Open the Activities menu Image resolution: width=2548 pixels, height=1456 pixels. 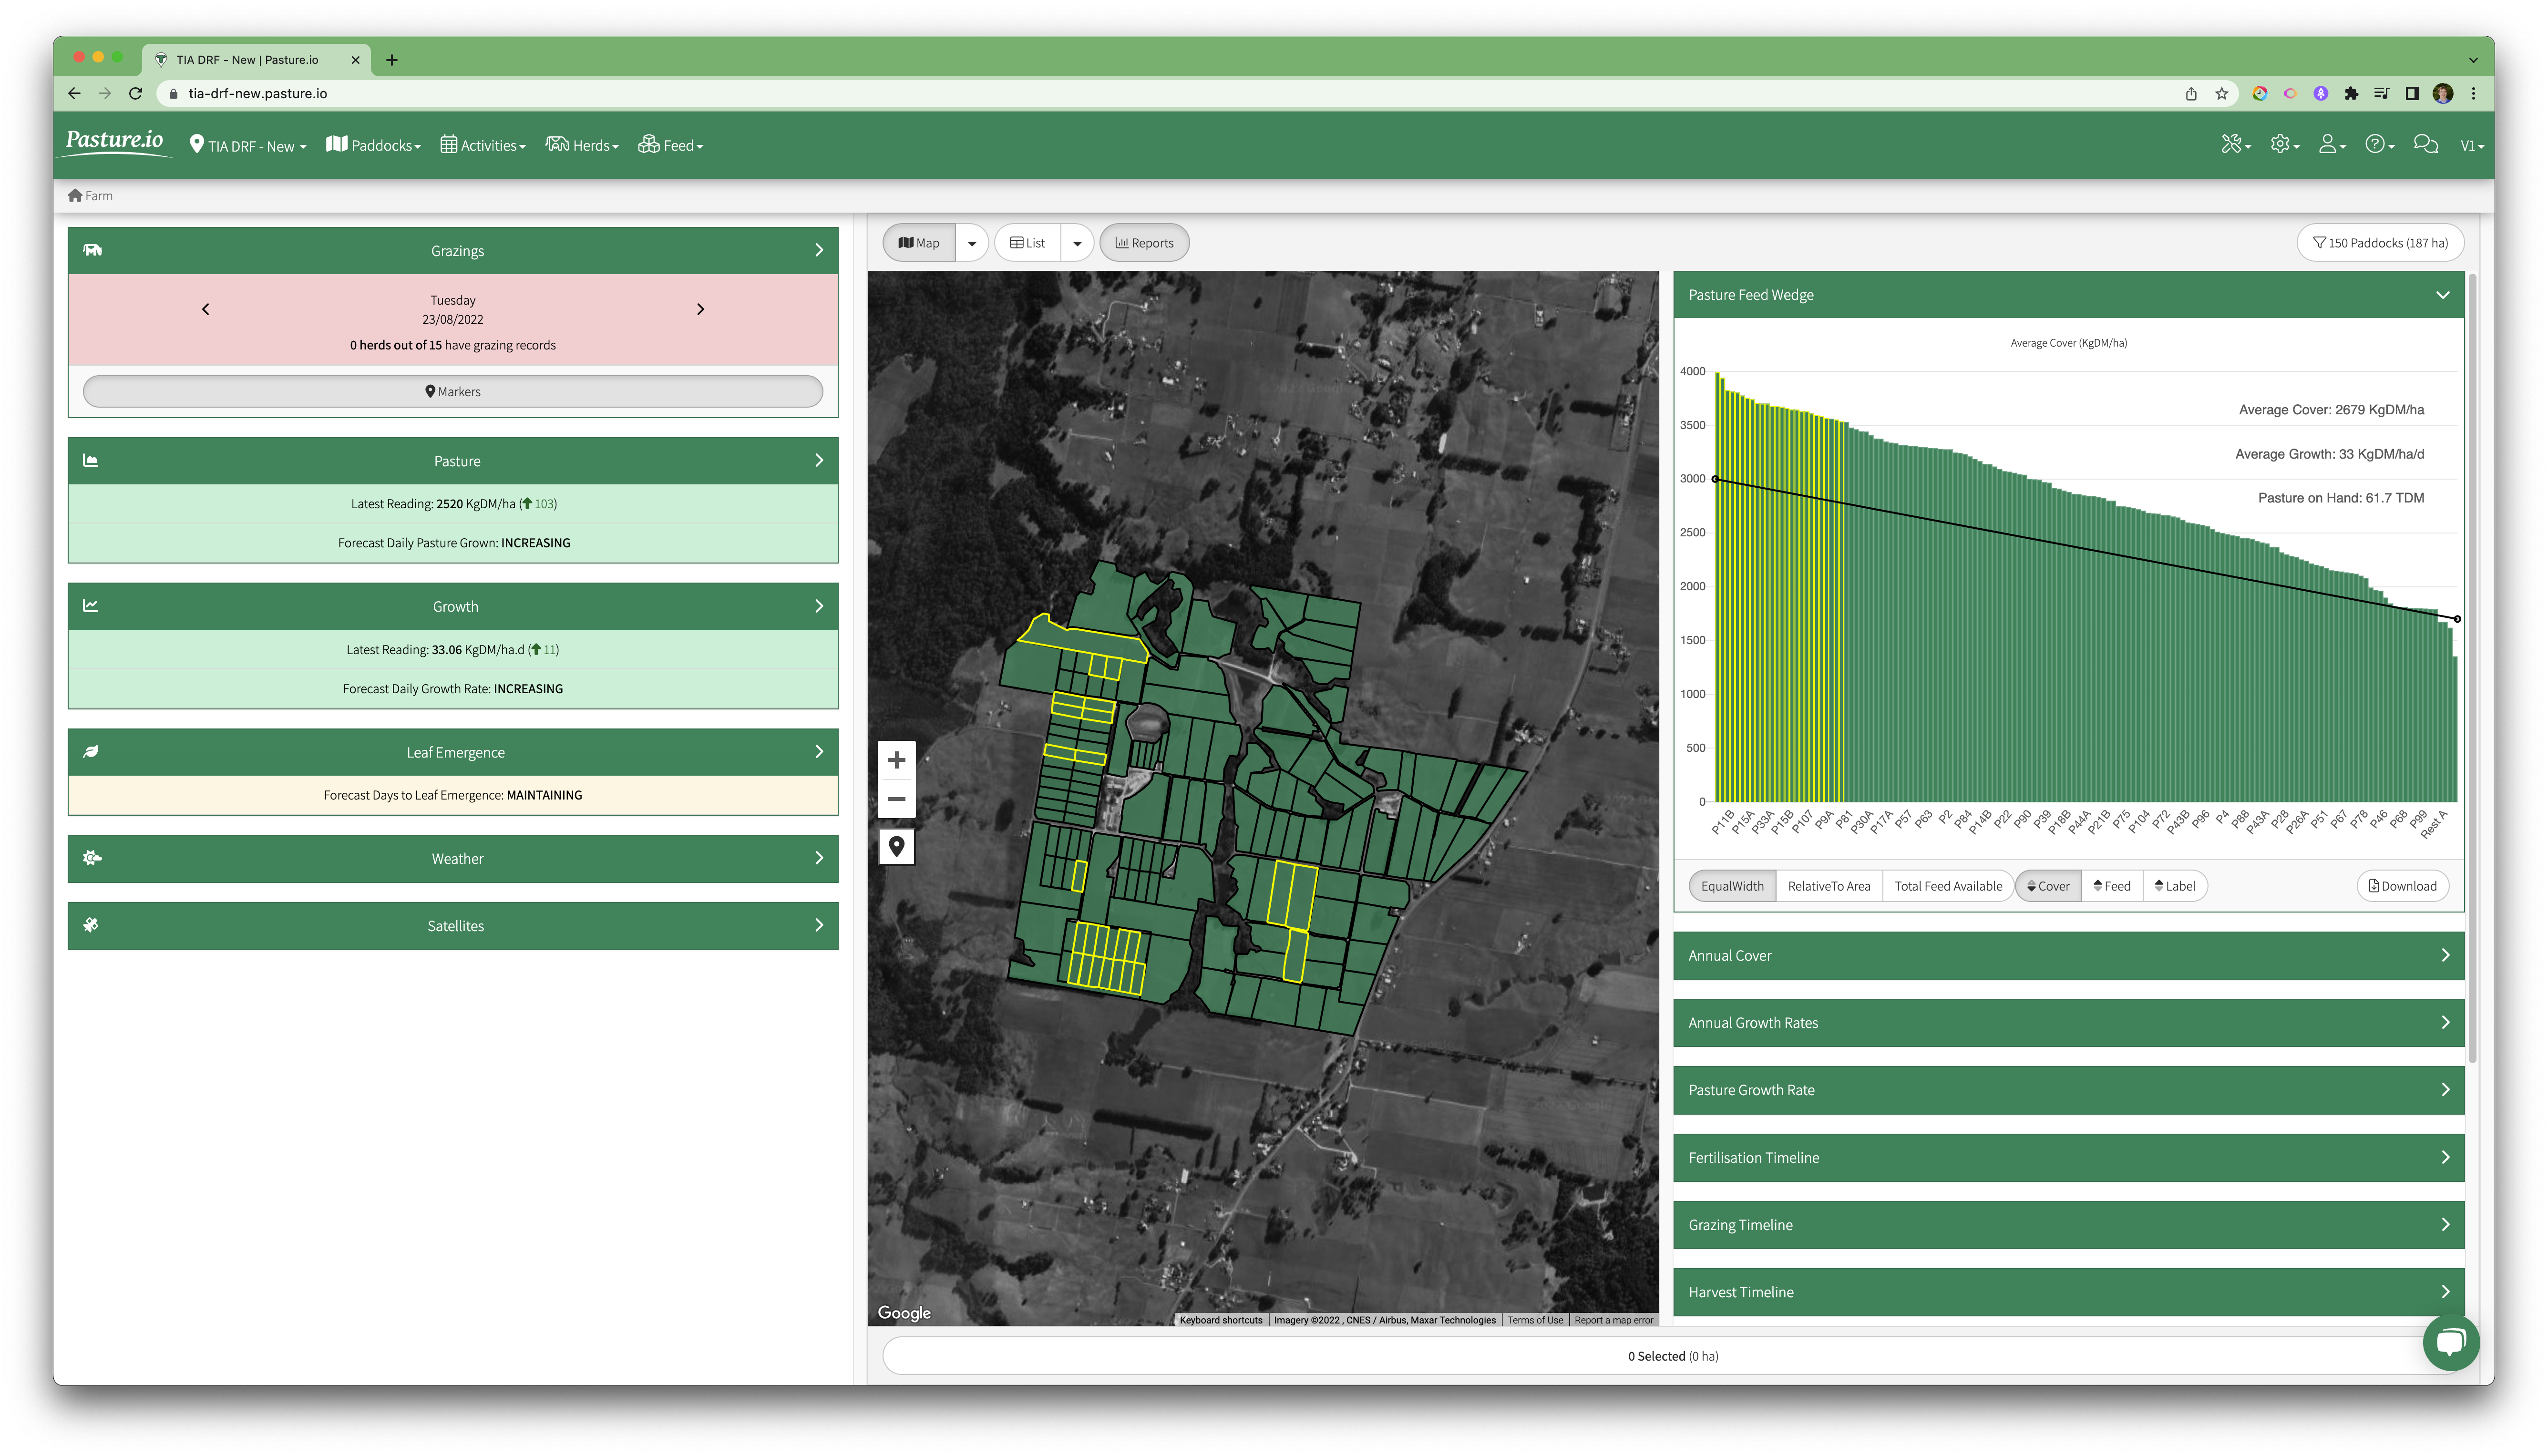click(x=483, y=146)
